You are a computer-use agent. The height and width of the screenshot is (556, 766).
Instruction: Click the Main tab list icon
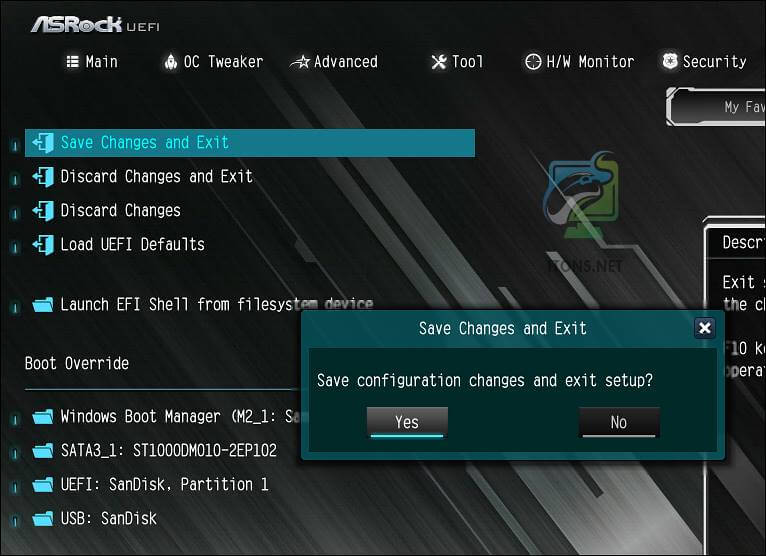point(72,62)
